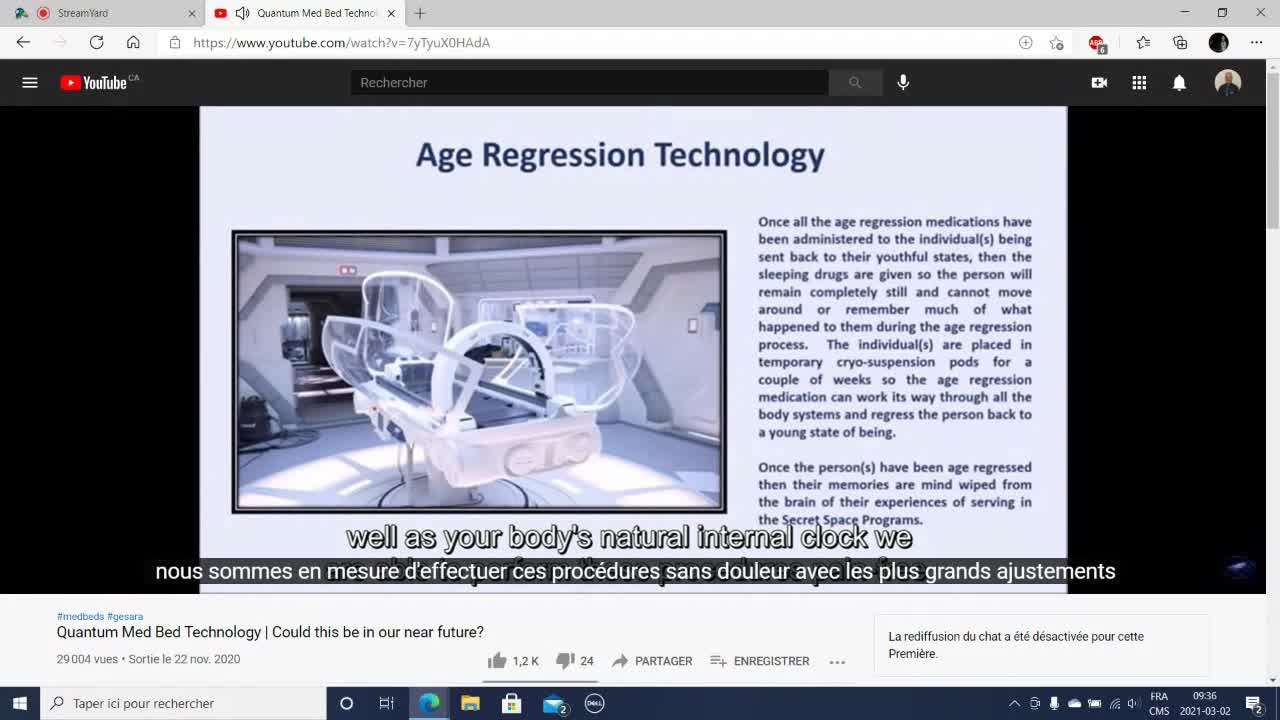Open the browser favorites list

[1143, 42]
